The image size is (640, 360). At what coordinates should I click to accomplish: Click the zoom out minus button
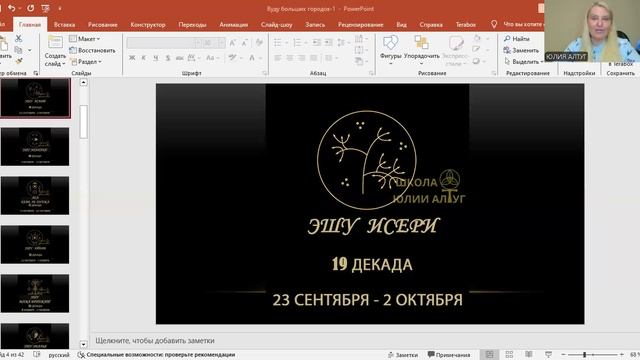[564, 355]
